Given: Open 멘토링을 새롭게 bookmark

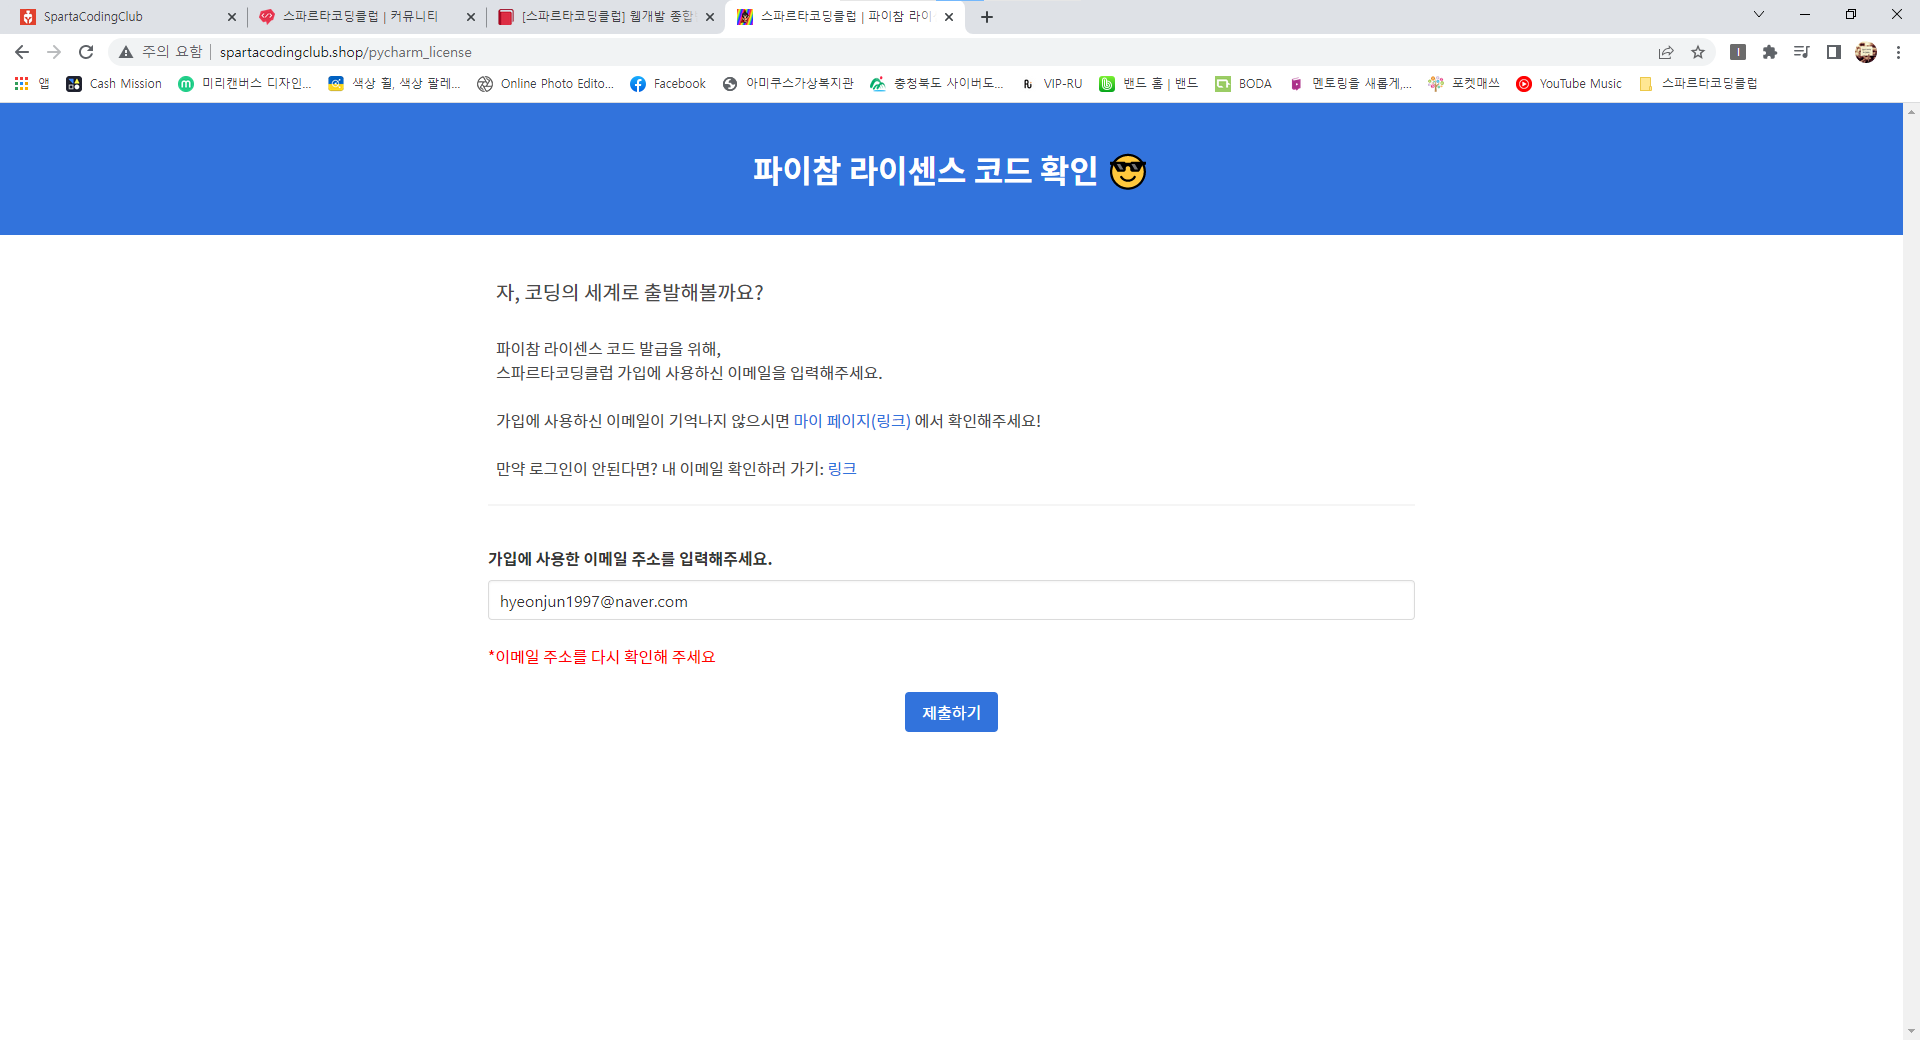Looking at the screenshot, I should coord(1350,84).
